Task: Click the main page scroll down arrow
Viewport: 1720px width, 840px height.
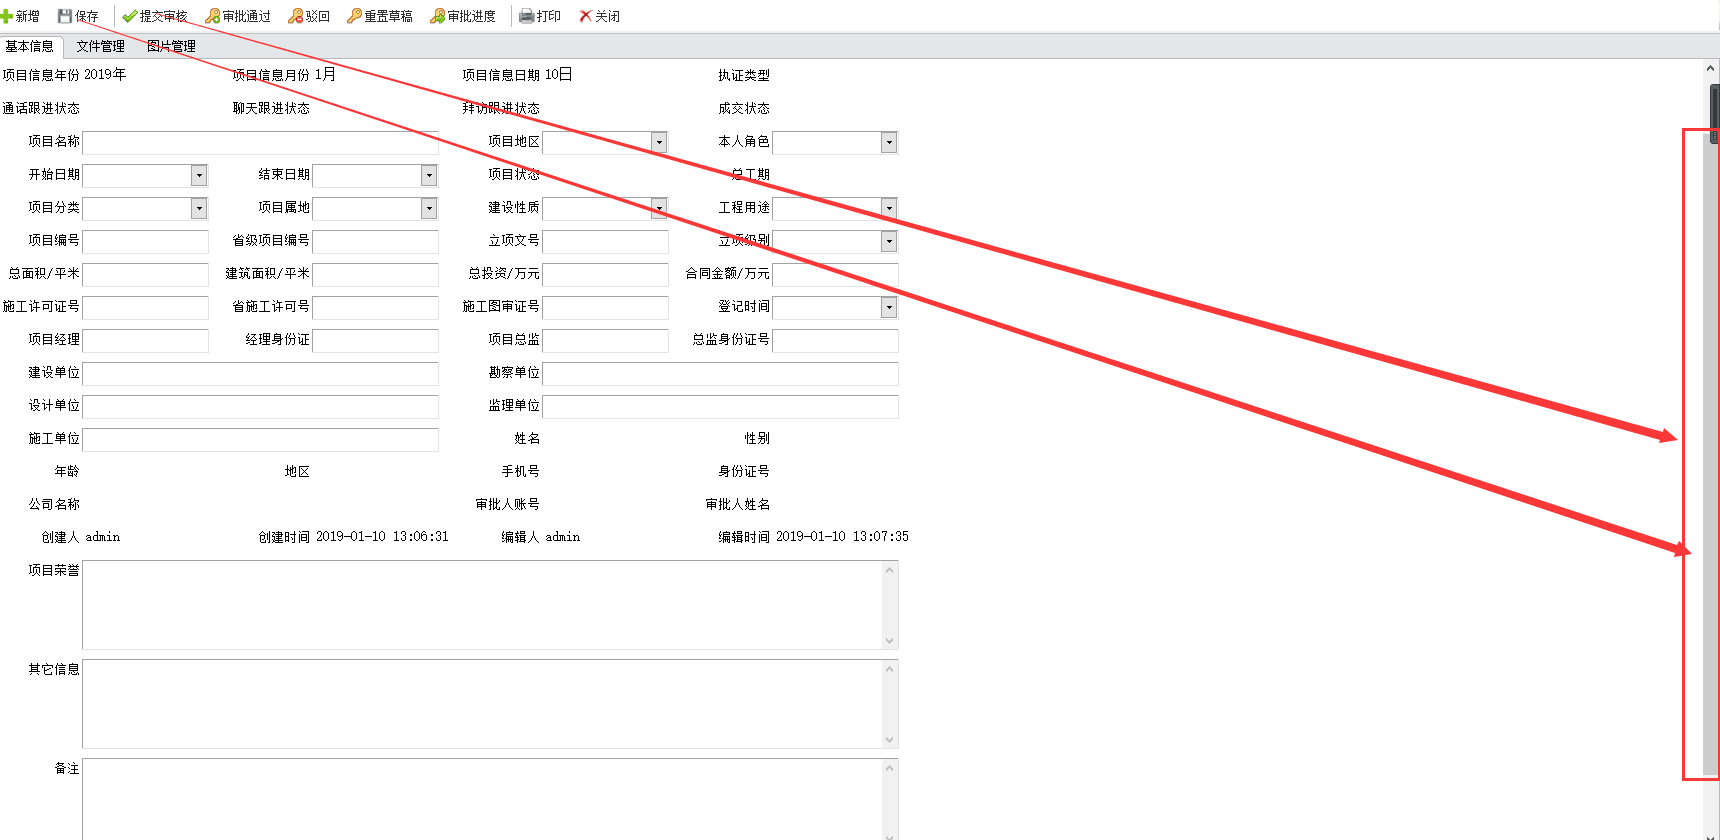Action: pos(1711,835)
